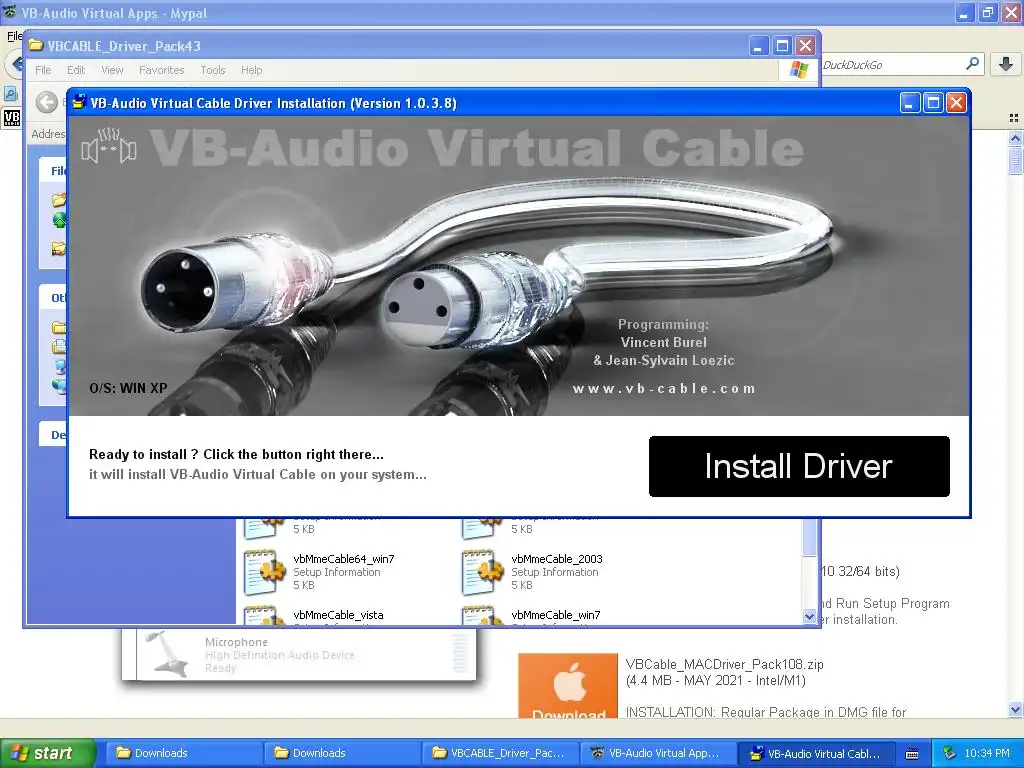This screenshot has height=768, width=1024.
Task: Minimize the Mypal browser window
Action: [x=965, y=12]
